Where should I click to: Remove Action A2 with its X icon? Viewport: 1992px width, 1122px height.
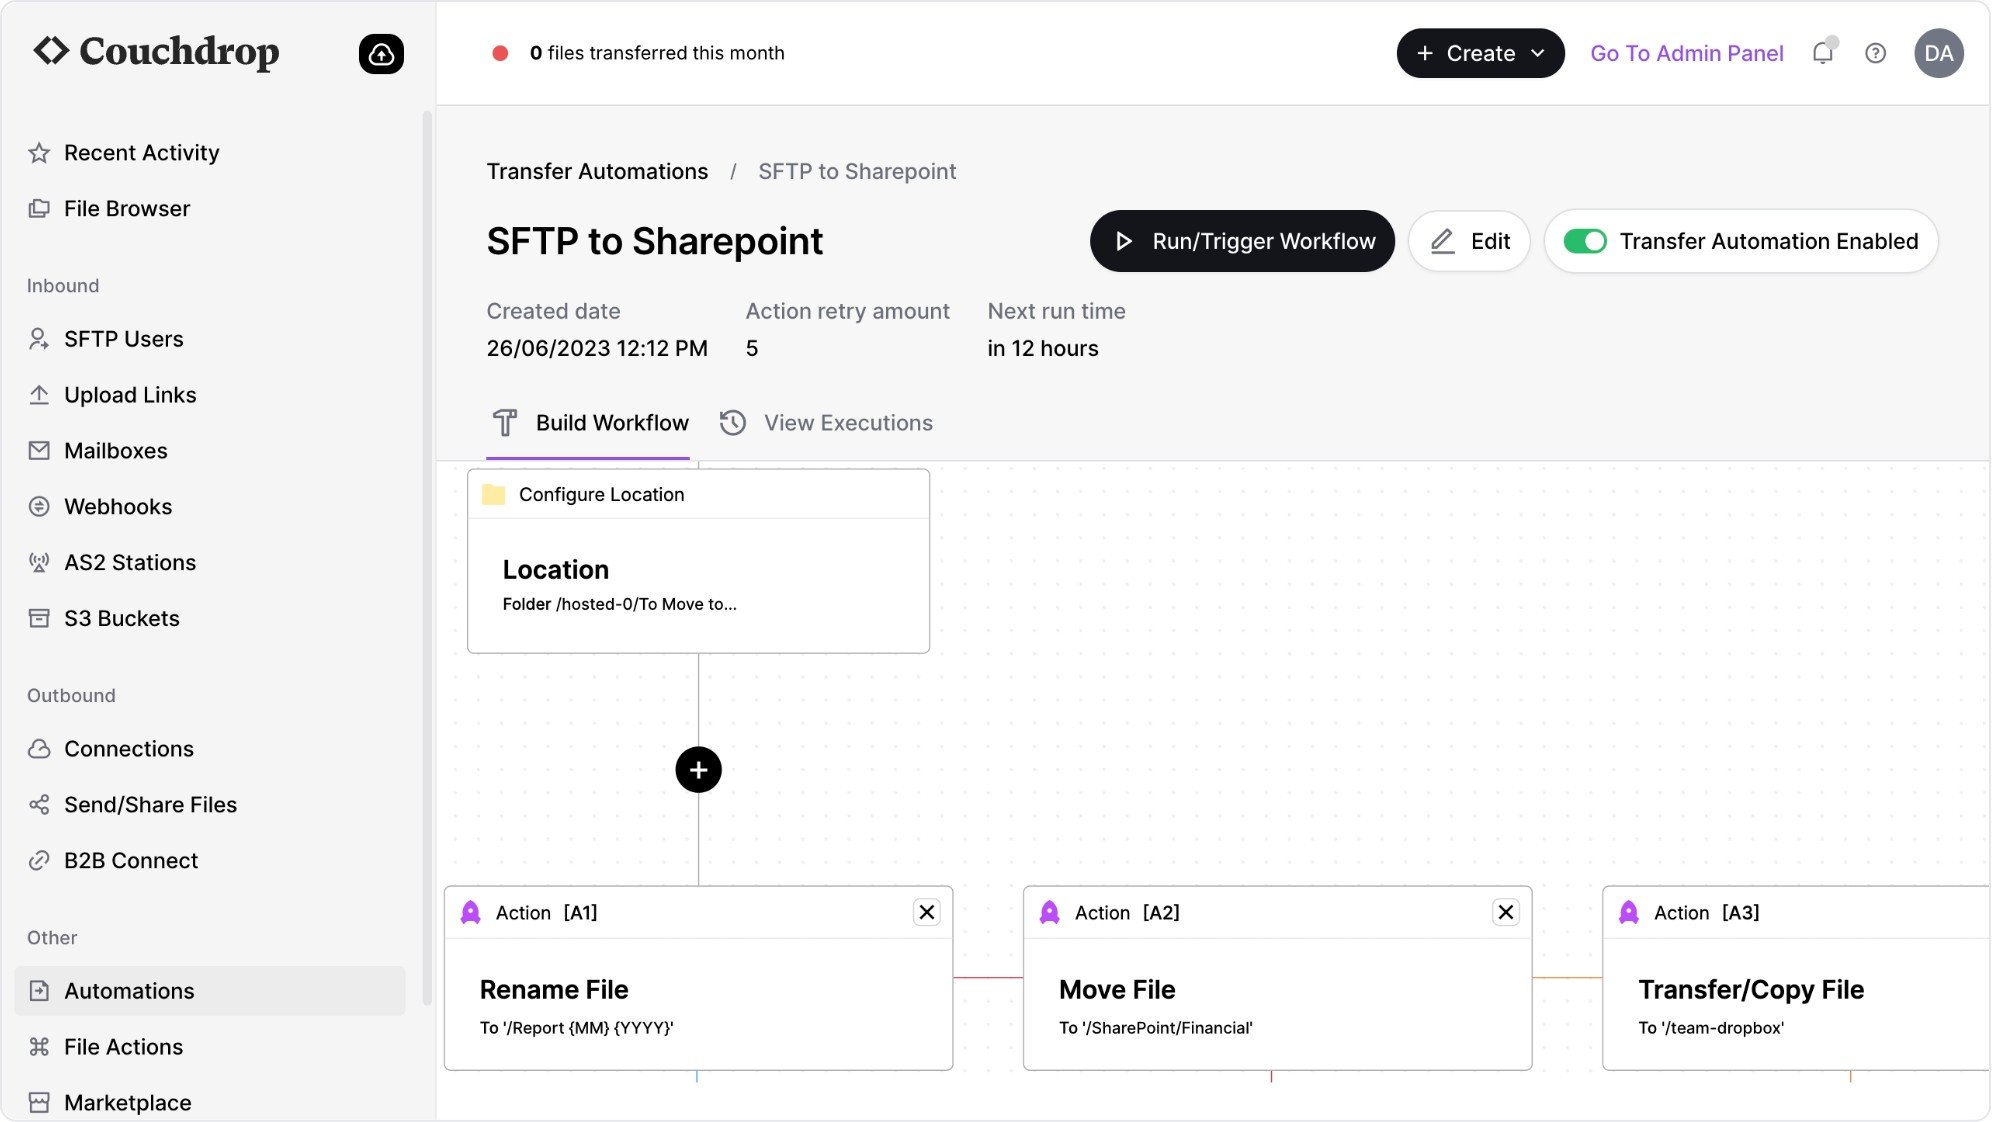coord(1505,912)
